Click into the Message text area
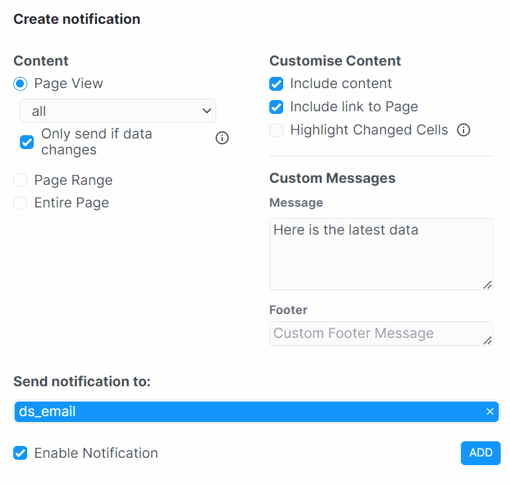The width and height of the screenshot is (510, 485). pyautogui.click(x=381, y=254)
